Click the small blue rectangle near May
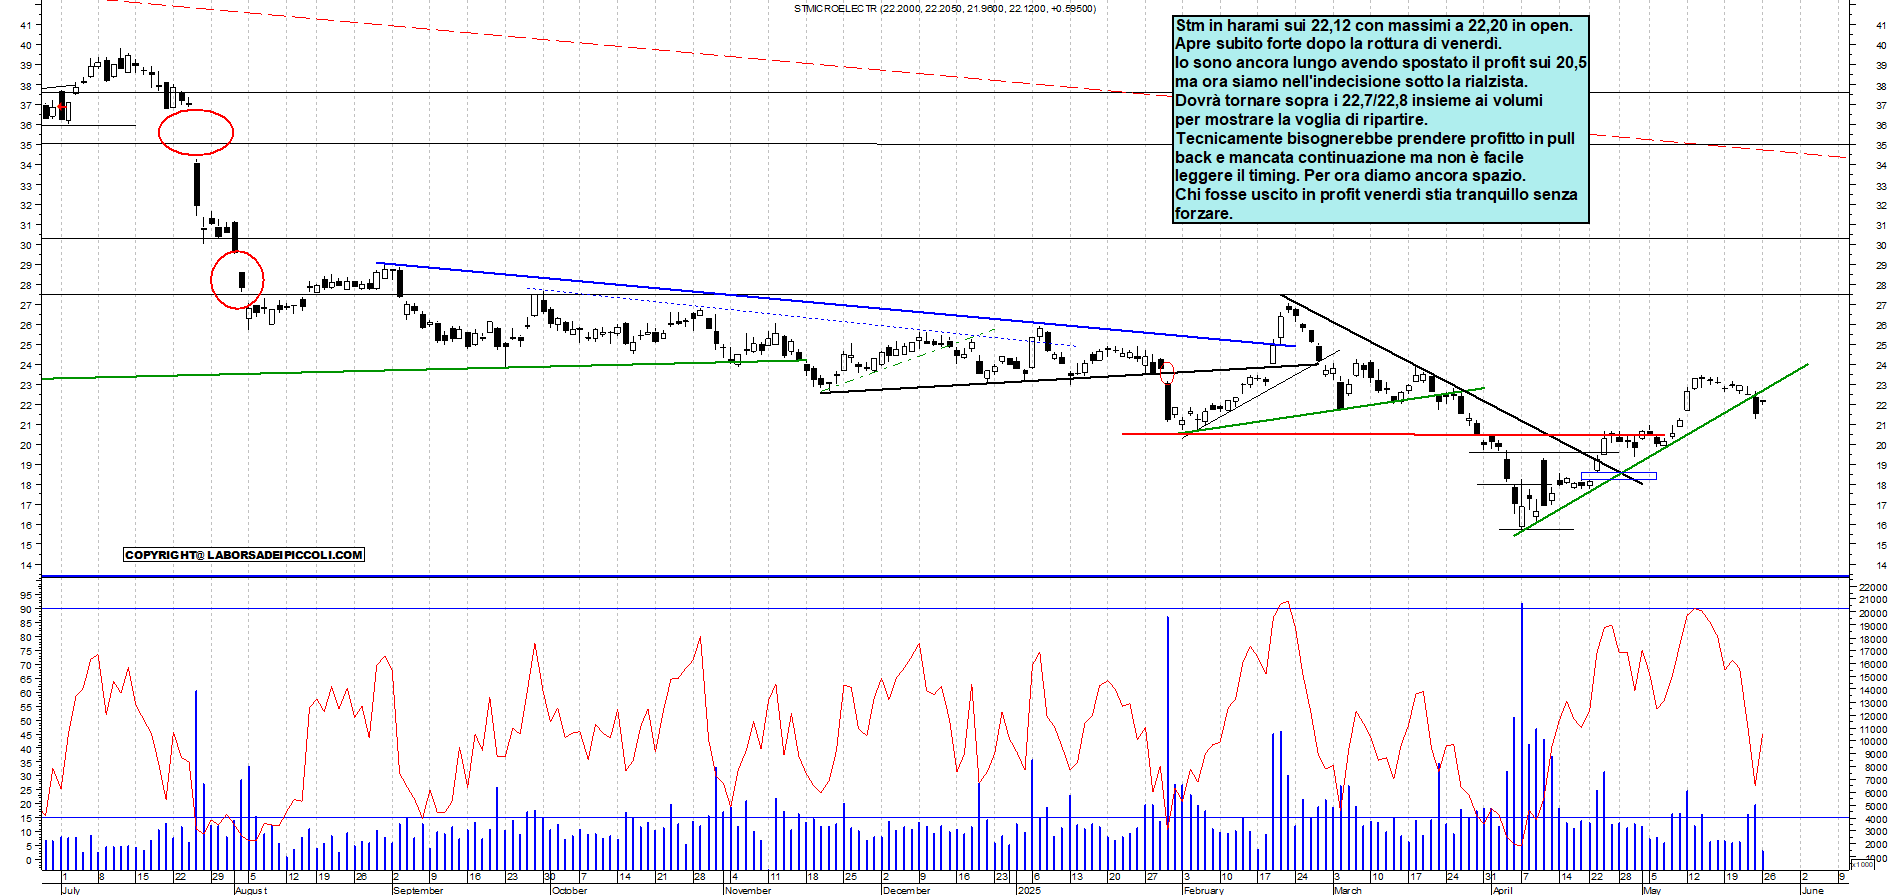 [1618, 476]
